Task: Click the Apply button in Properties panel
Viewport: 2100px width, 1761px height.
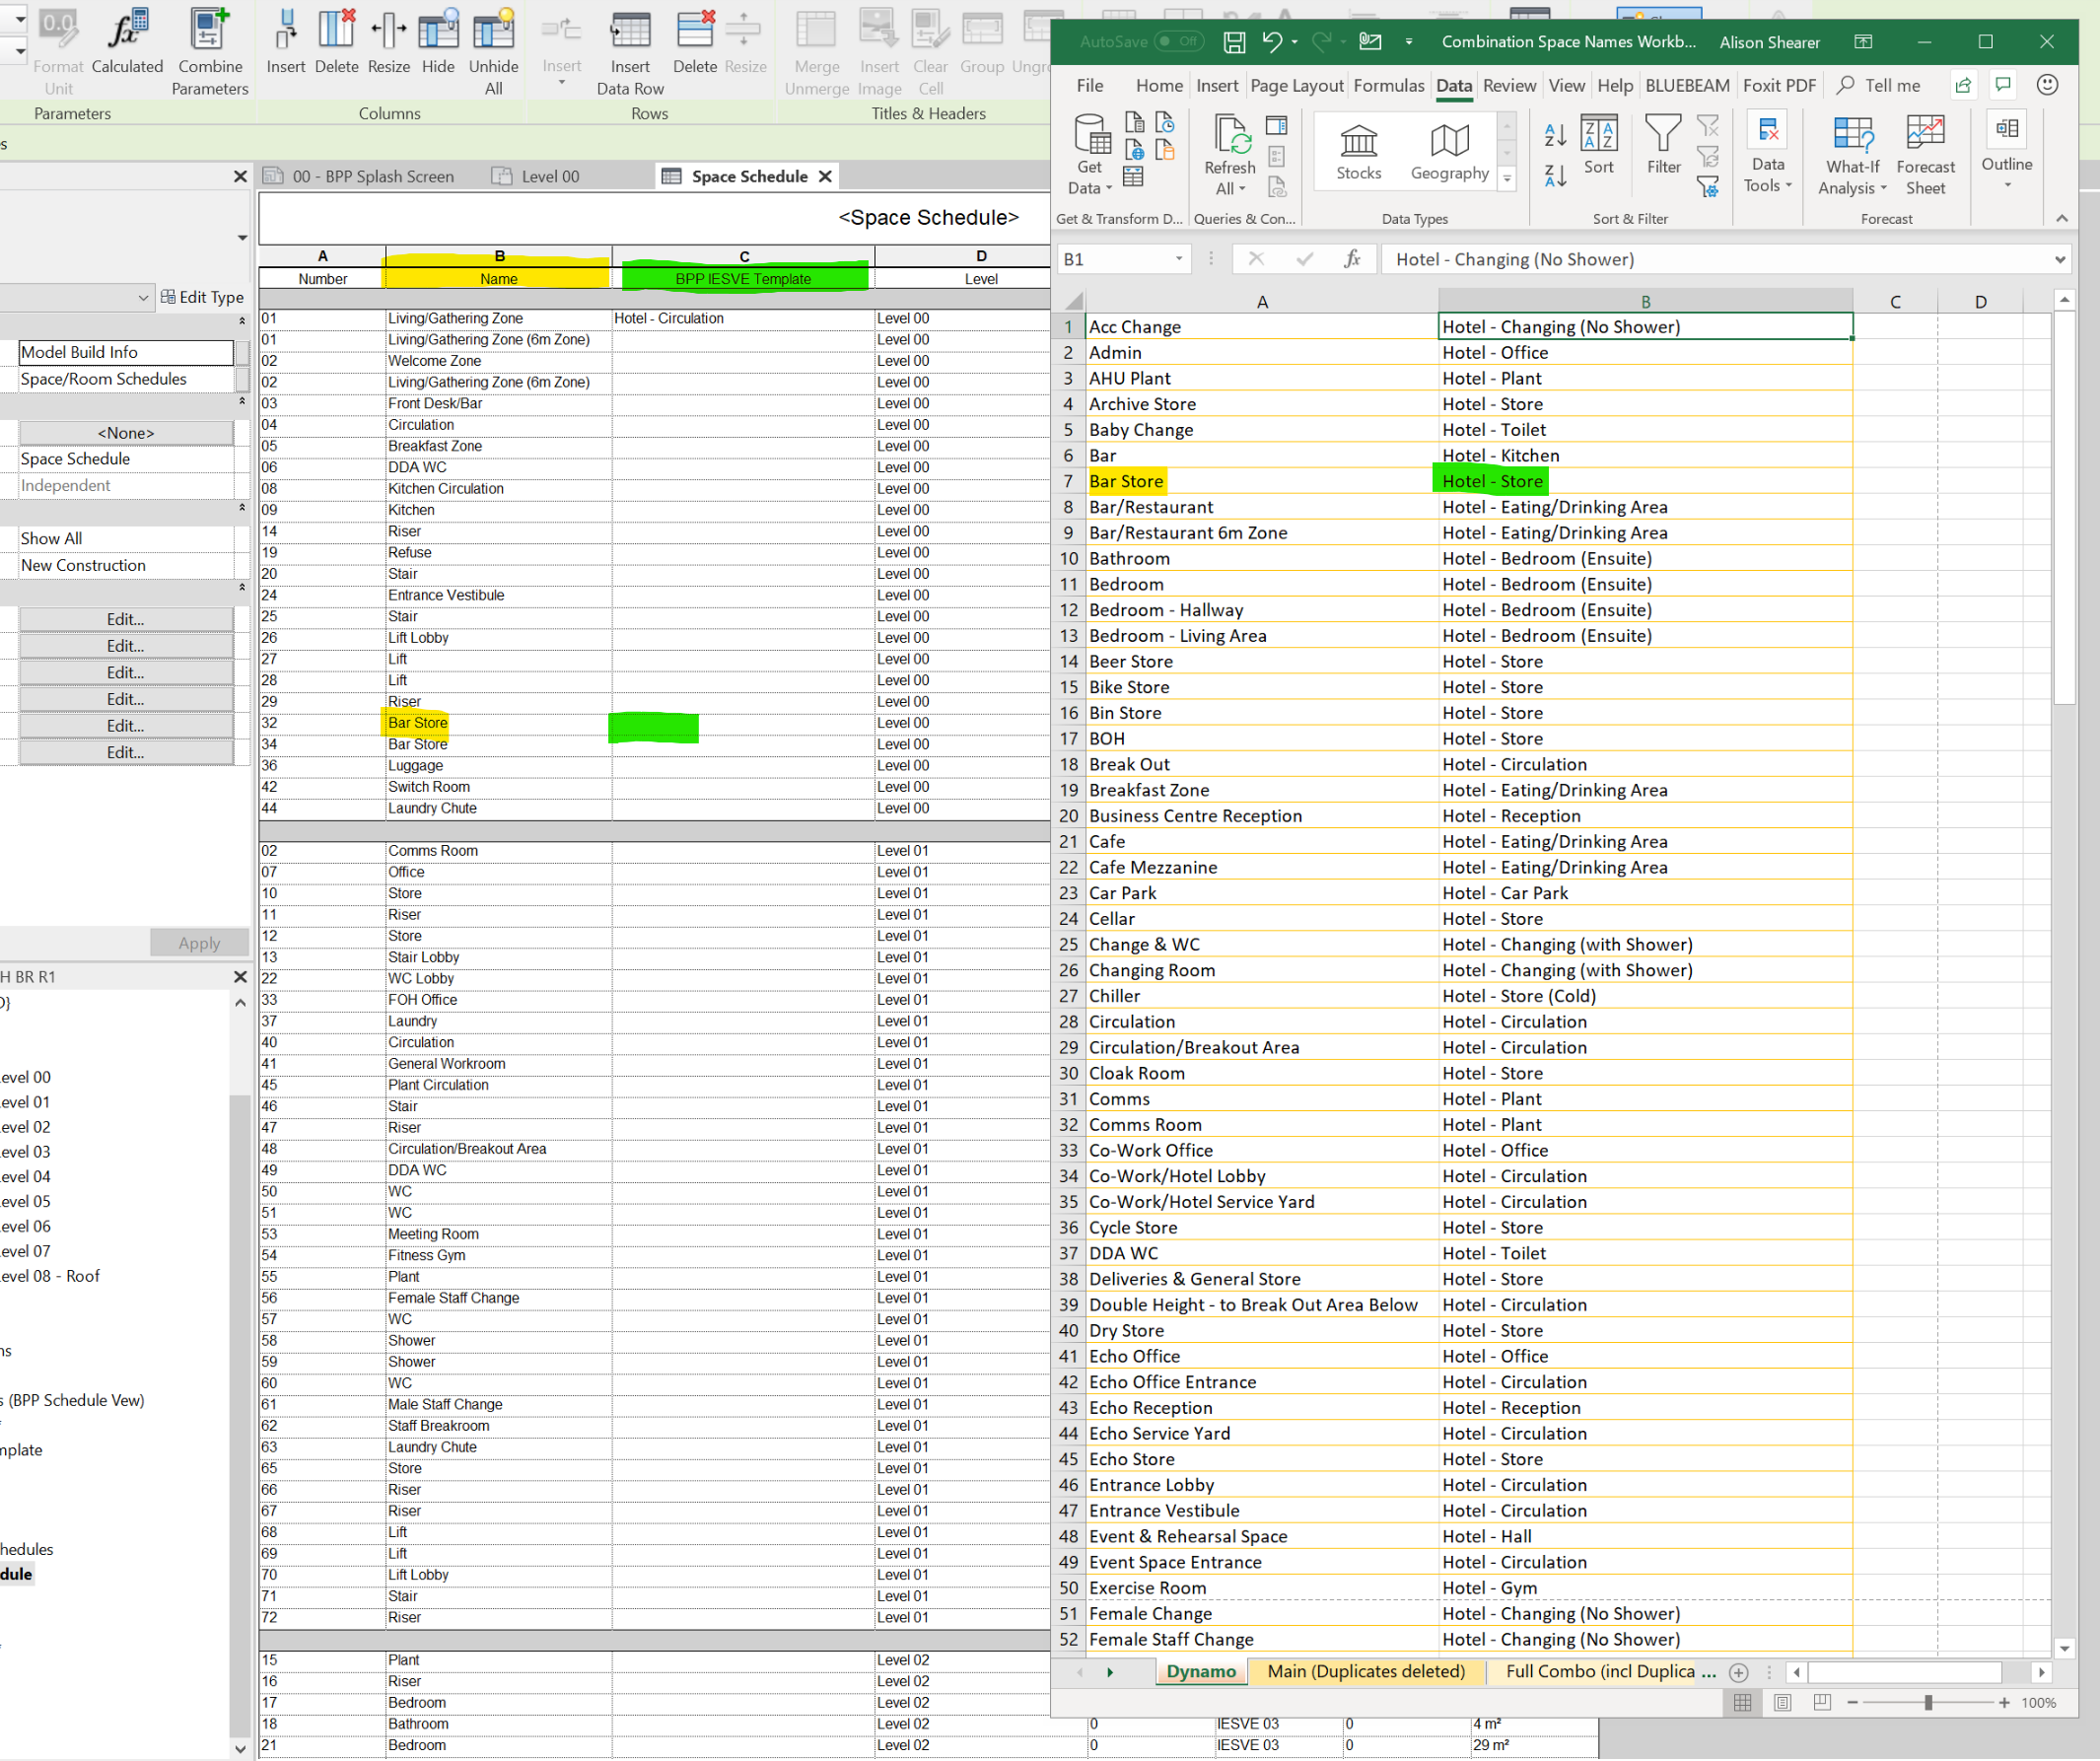Action: pyautogui.click(x=199, y=942)
